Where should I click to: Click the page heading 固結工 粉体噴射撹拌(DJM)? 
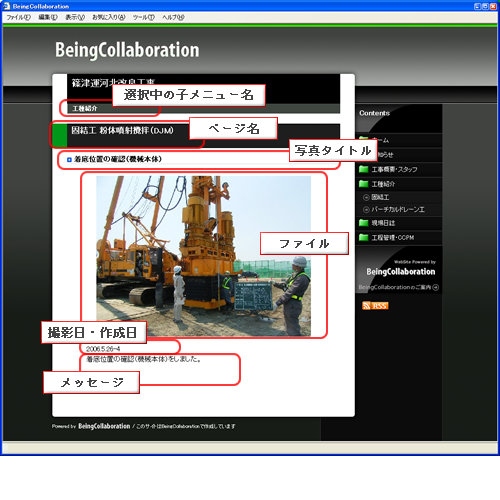coord(122,130)
